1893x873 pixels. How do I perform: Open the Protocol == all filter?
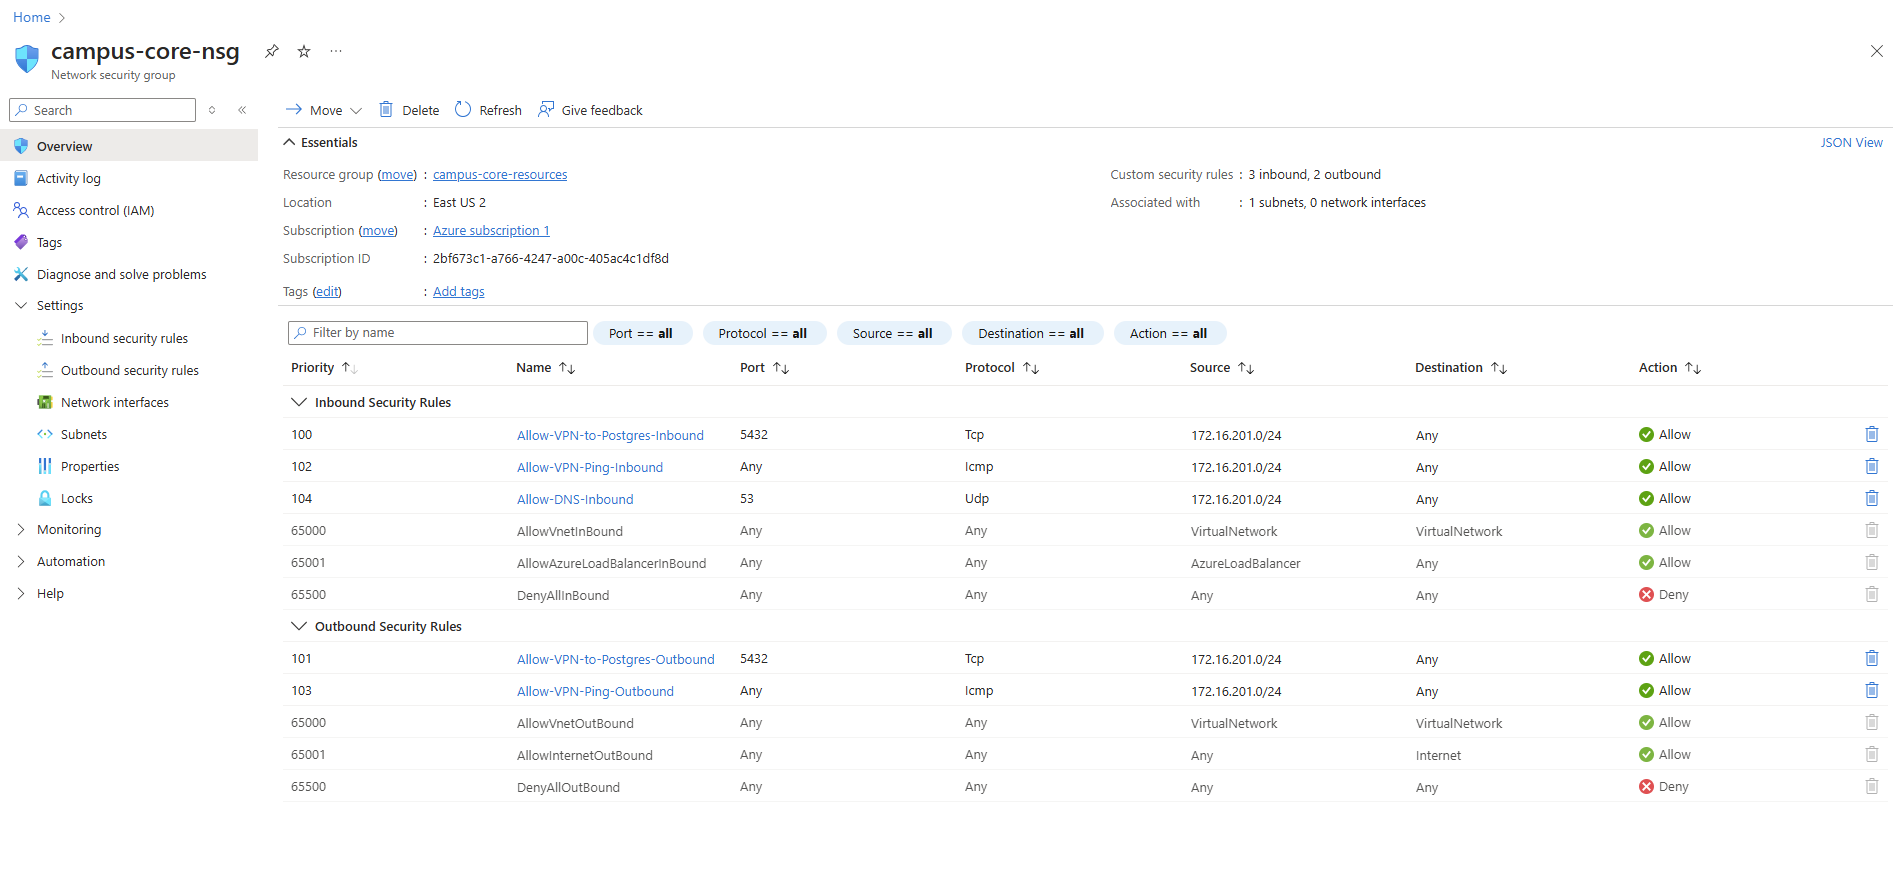[x=764, y=333]
